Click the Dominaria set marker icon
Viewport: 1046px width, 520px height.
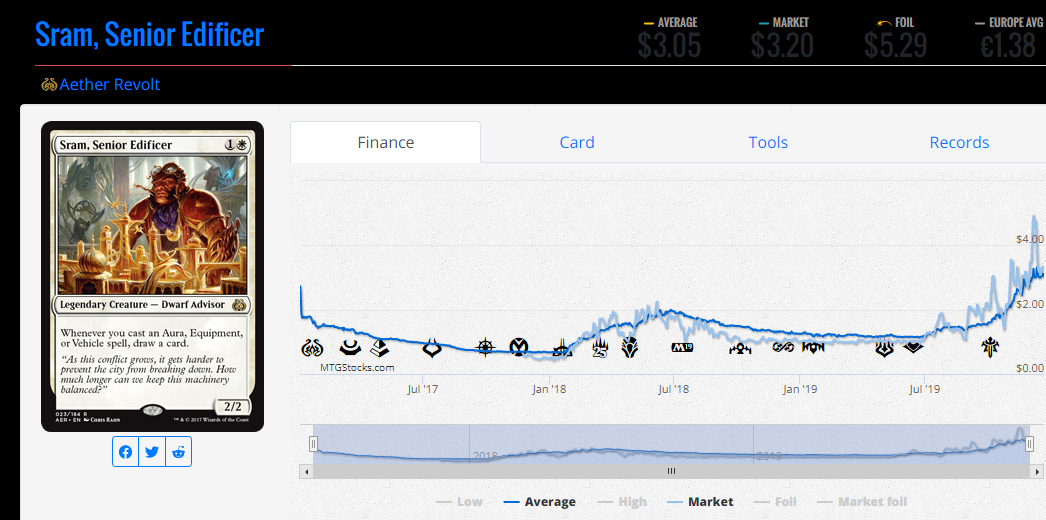(x=630, y=348)
